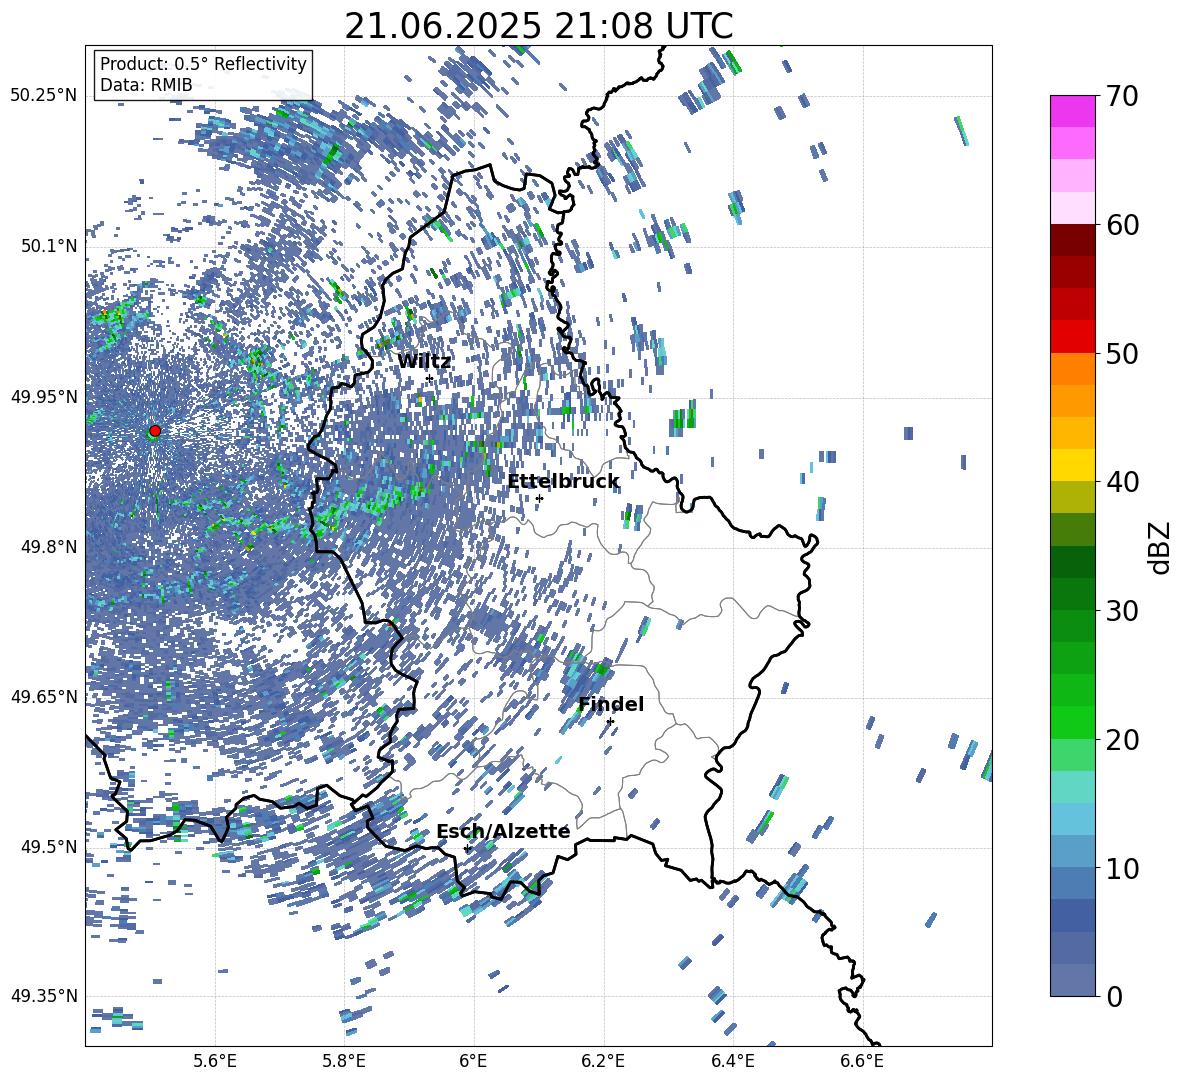Click the 50.25°N latitude tick label
Screen dimensions: 1184x1081
[44, 96]
